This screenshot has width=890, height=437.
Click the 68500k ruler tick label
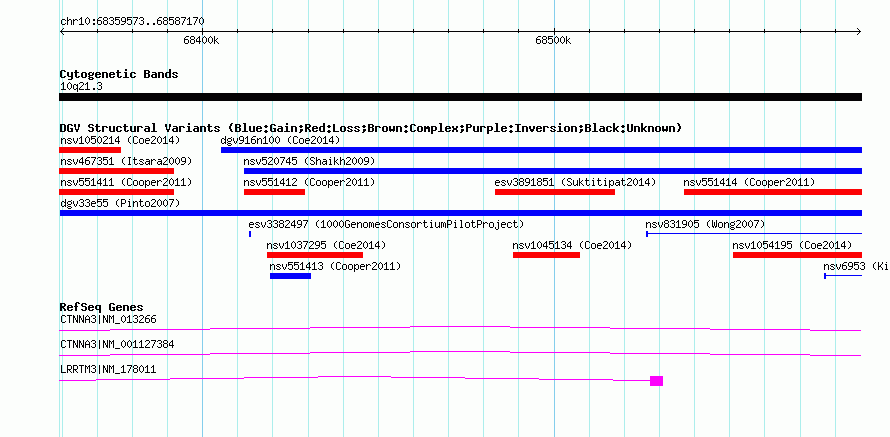[x=553, y=40]
